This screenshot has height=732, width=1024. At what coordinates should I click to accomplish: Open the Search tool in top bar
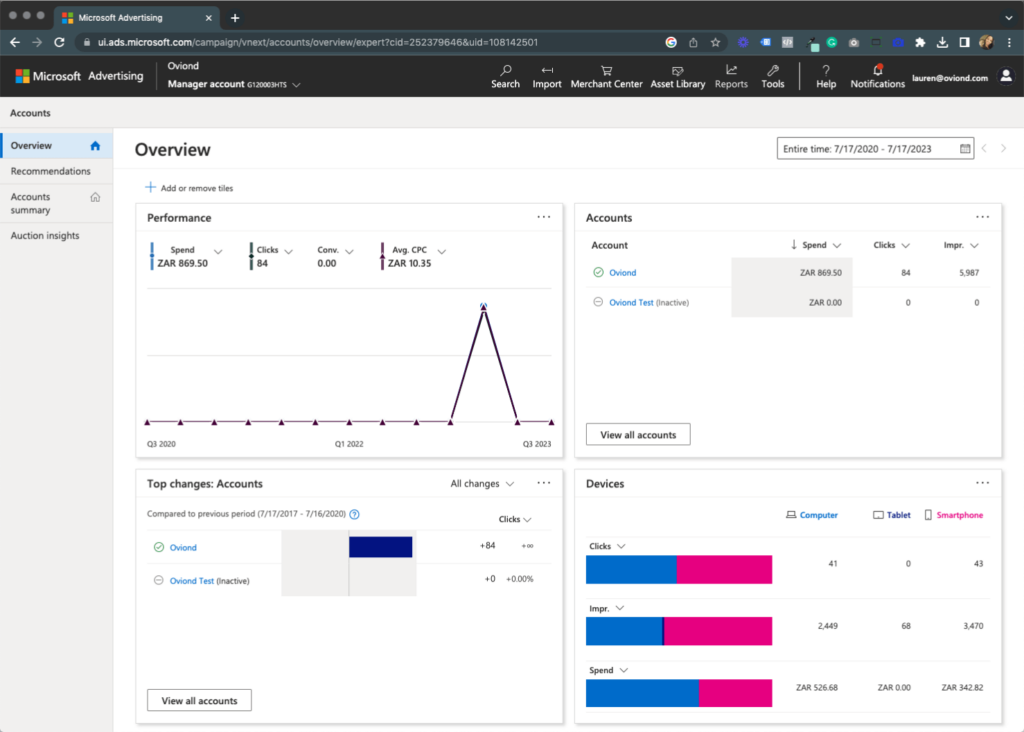pyautogui.click(x=505, y=76)
